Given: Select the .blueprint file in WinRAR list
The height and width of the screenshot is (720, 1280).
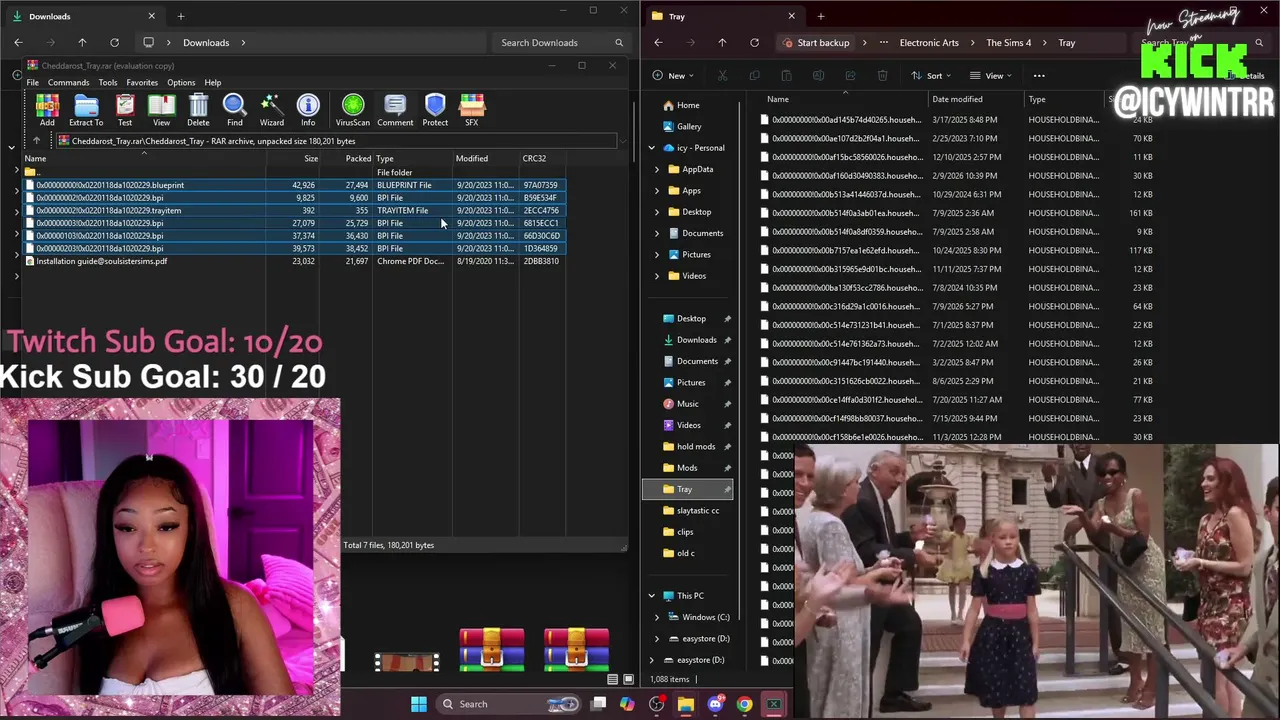Looking at the screenshot, I should click(x=295, y=185).
